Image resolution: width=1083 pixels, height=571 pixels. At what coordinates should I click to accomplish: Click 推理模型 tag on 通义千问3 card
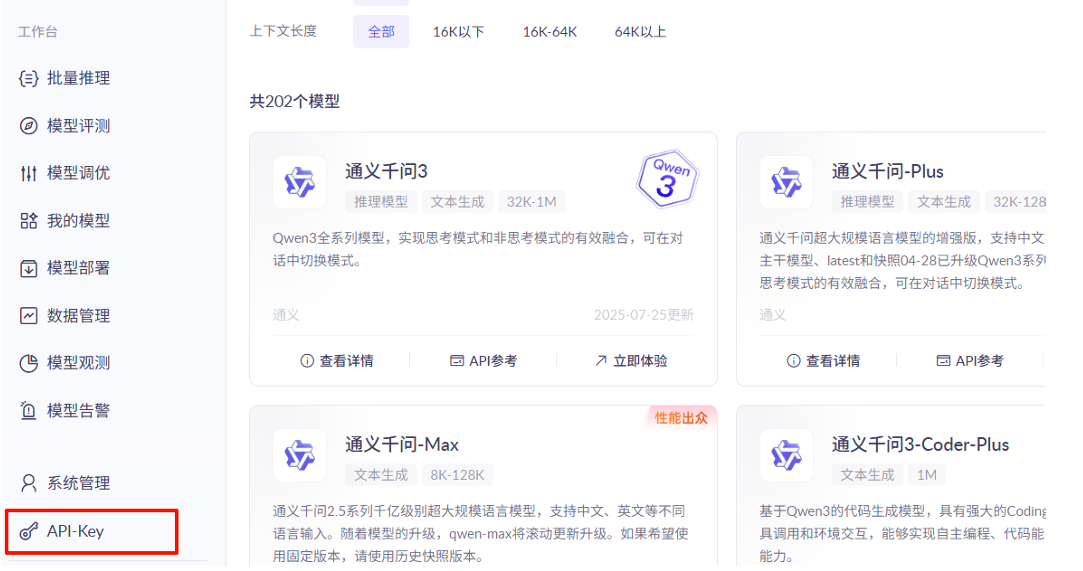click(381, 202)
